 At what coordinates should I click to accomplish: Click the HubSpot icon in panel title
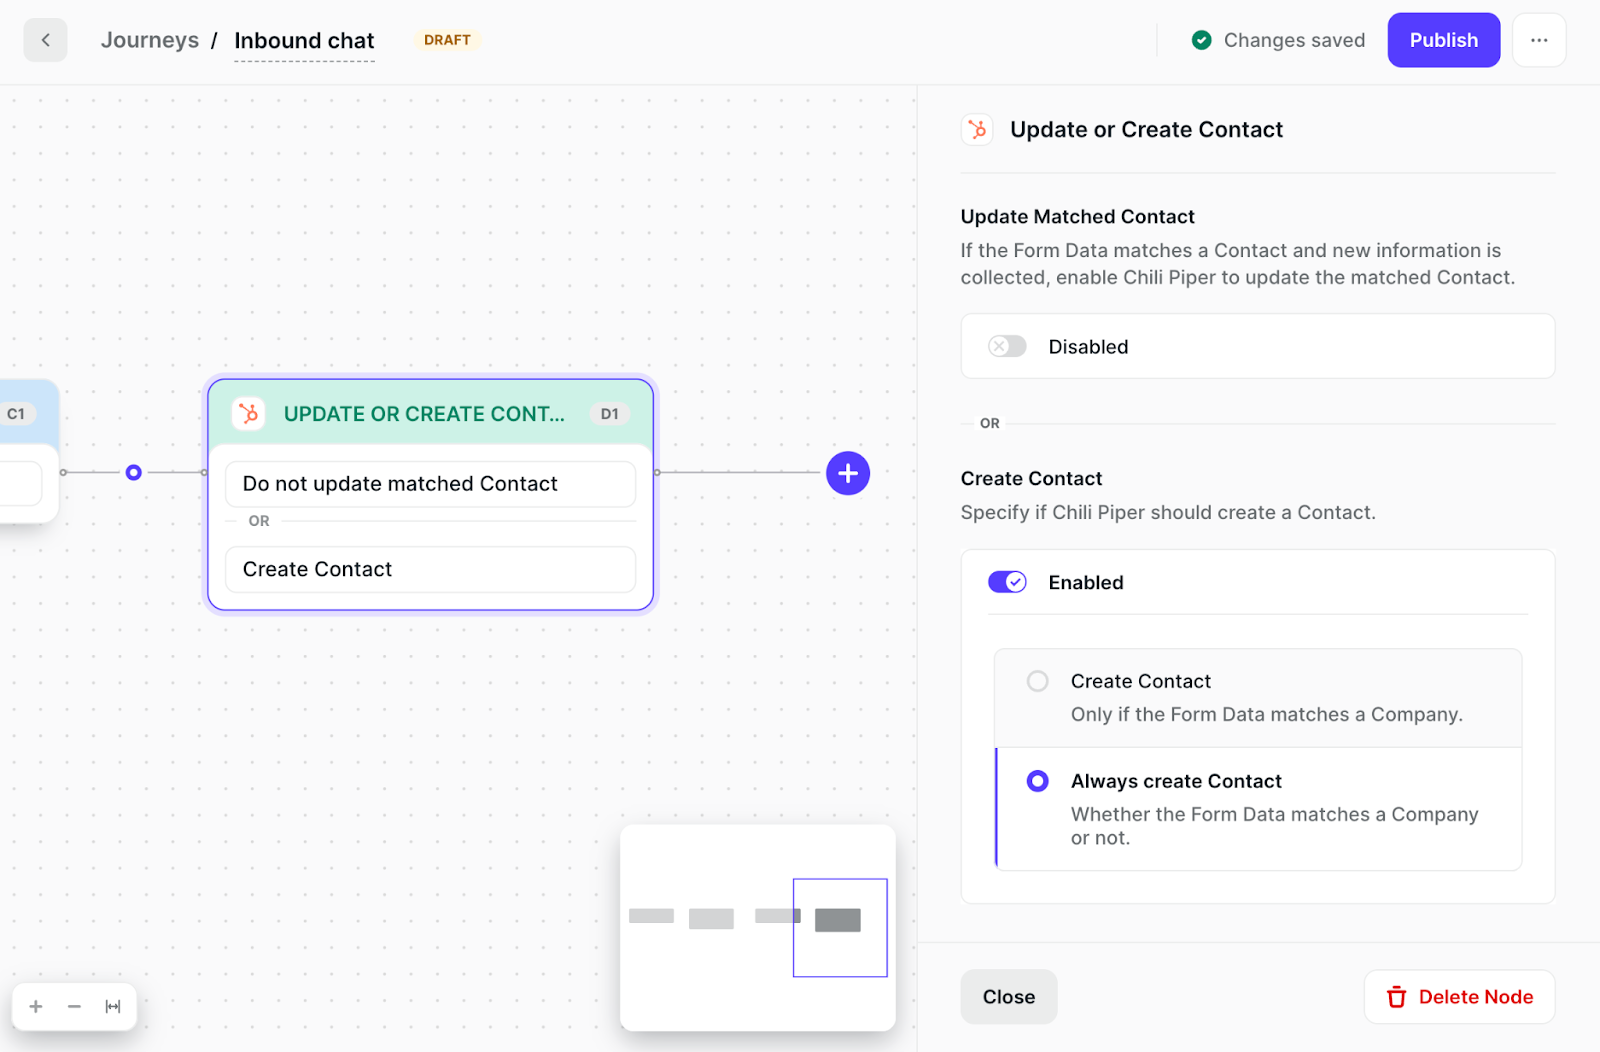977,130
